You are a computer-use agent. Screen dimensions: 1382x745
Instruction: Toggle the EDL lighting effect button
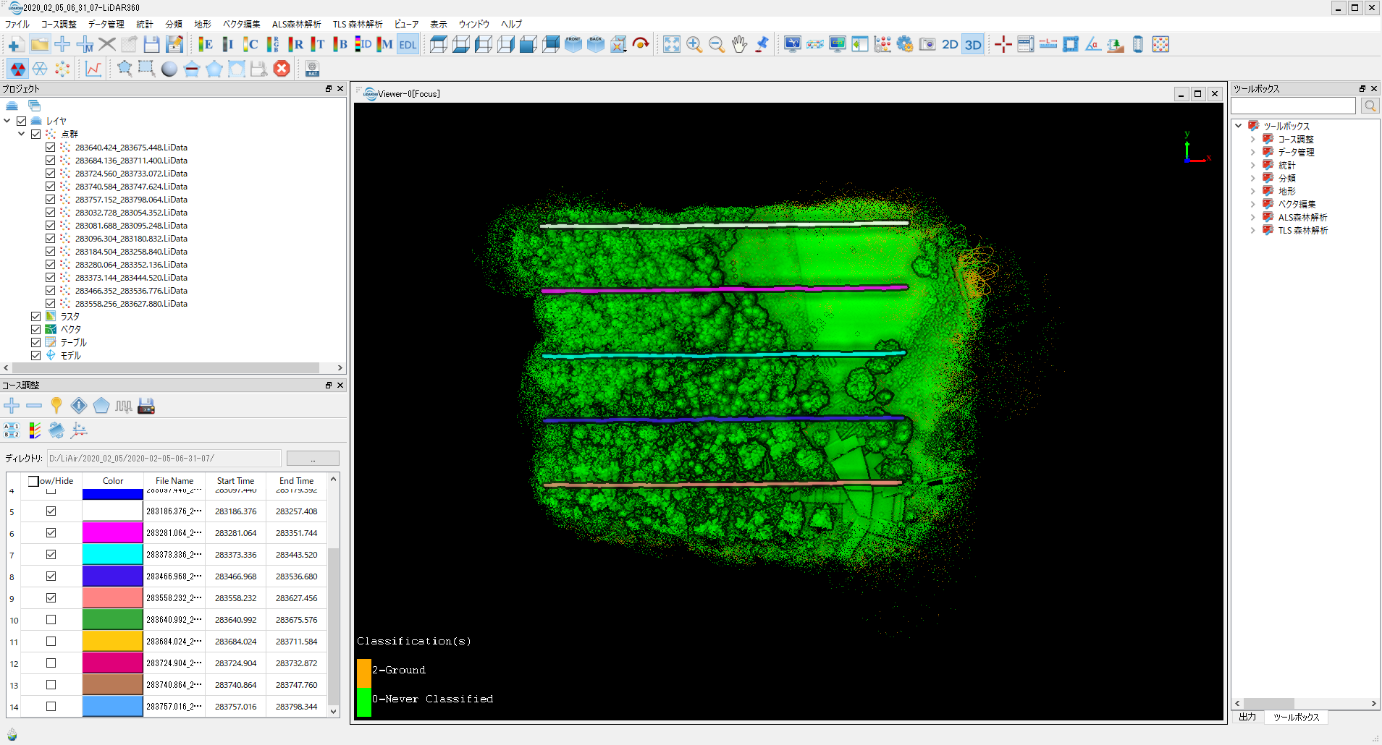tap(408, 44)
